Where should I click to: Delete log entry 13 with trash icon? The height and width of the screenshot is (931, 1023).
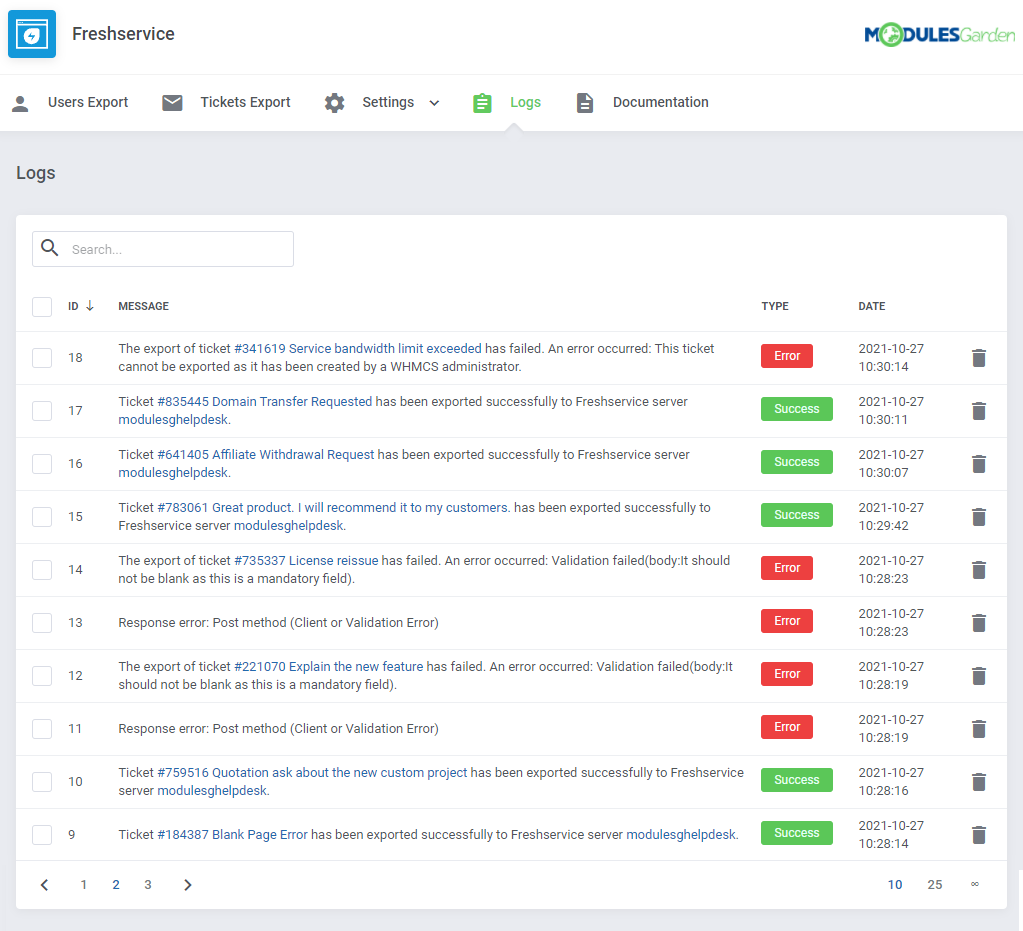click(979, 623)
